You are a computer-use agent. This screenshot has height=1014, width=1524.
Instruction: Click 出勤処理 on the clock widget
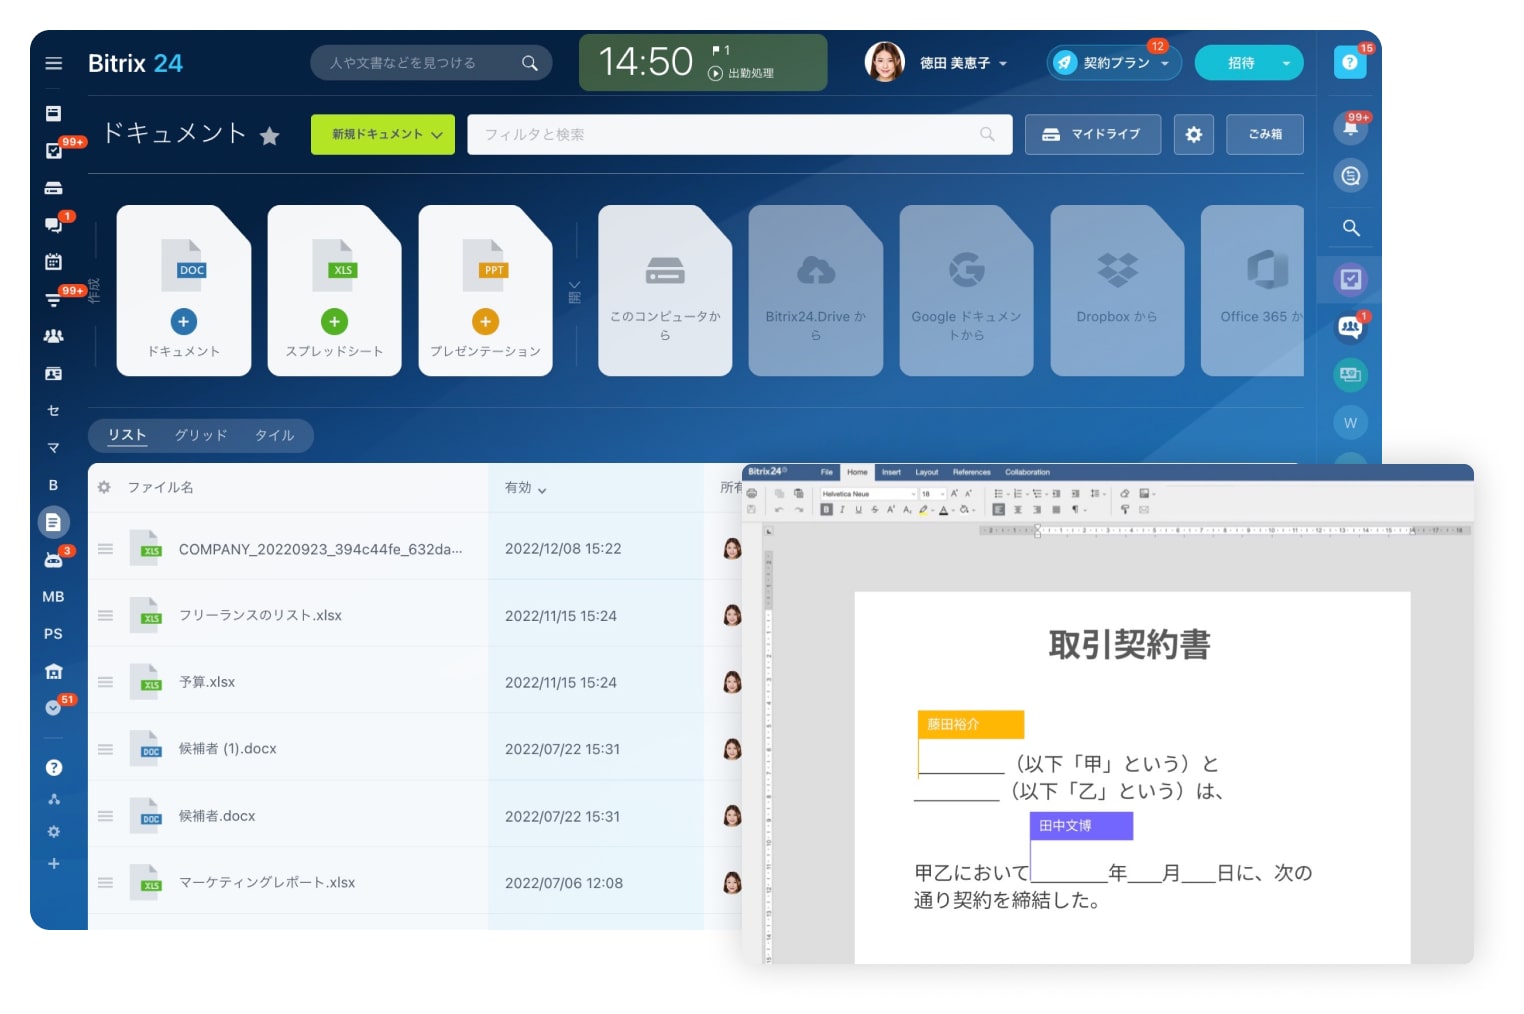click(x=742, y=73)
